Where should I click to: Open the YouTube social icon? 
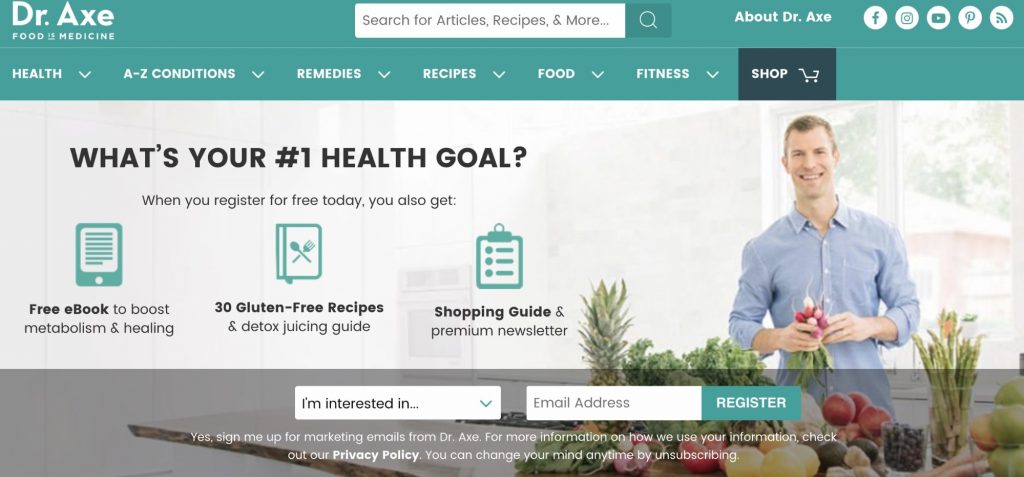click(938, 18)
